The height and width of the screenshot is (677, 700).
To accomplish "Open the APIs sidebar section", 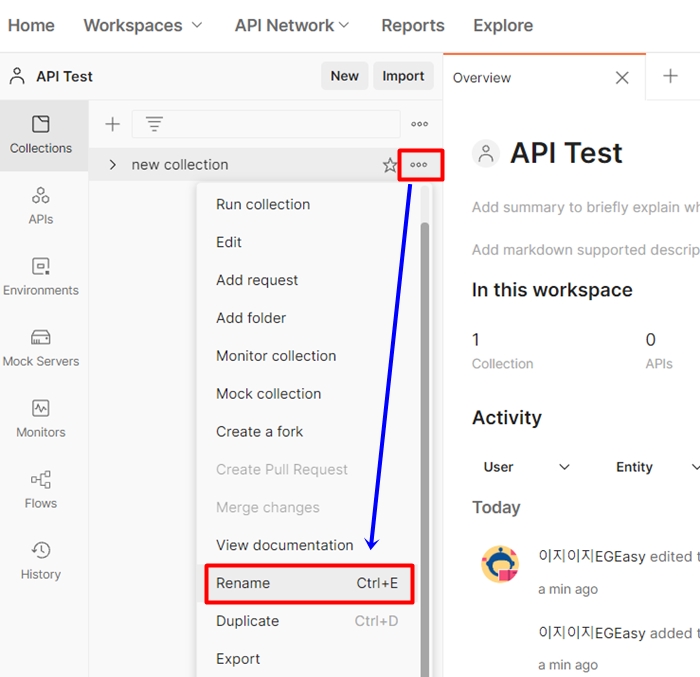I will click(x=41, y=206).
